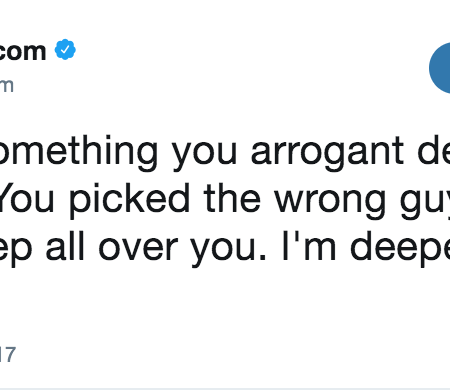Click the blue round button at right edge
450x390 pixels.
[x=440, y=68]
